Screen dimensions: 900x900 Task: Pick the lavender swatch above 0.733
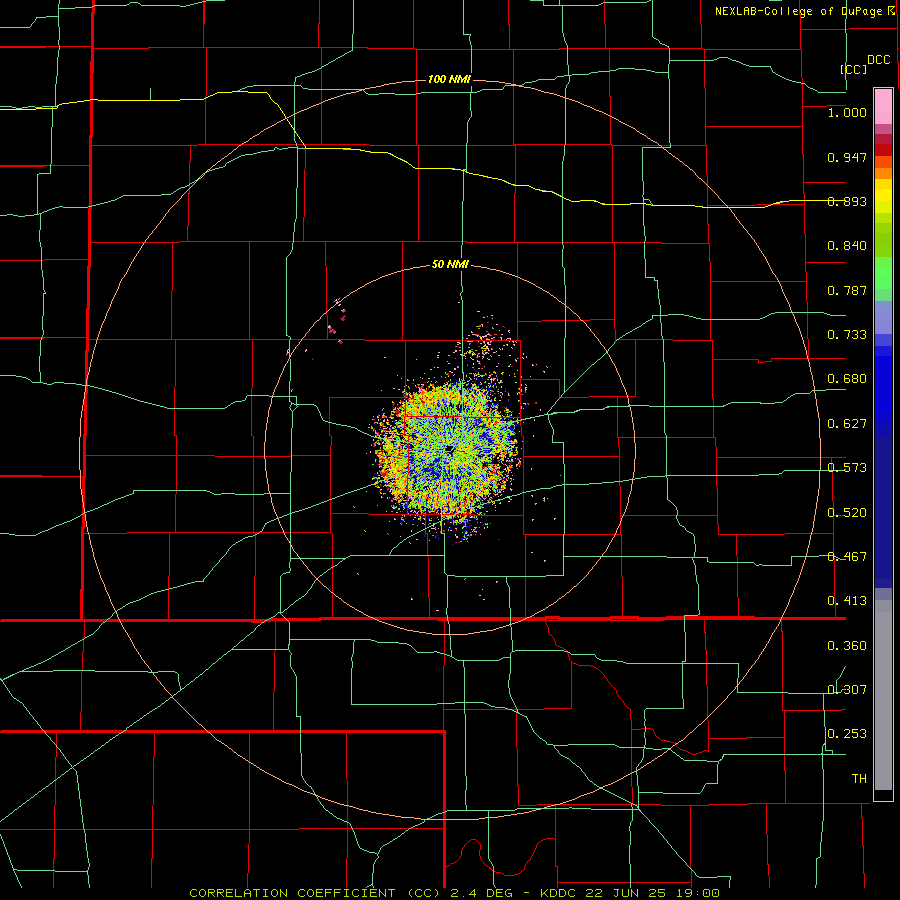pos(883,317)
